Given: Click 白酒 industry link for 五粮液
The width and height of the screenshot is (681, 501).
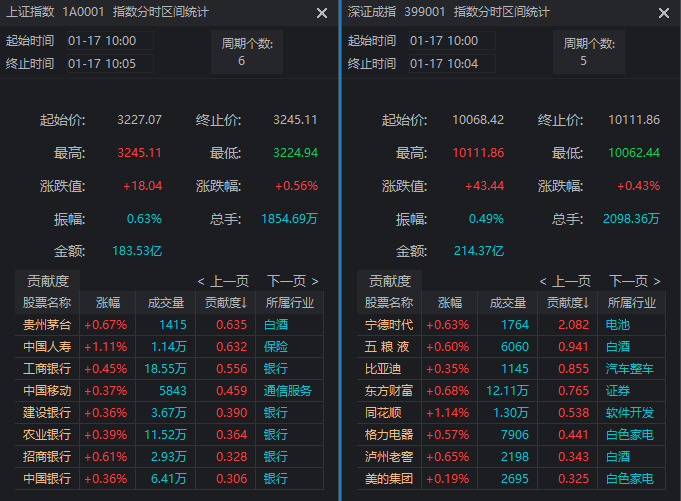Looking at the screenshot, I should point(617,346).
